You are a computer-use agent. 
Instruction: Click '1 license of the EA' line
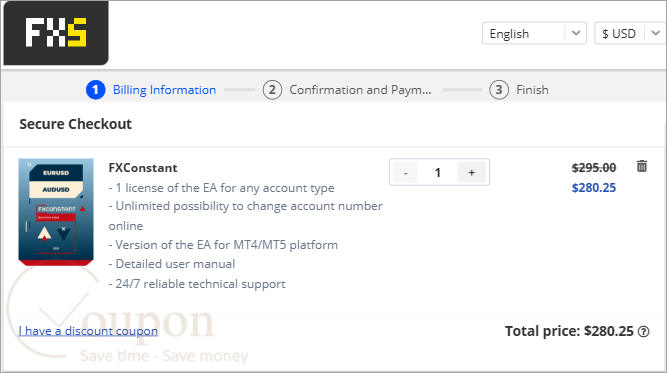click(x=221, y=188)
